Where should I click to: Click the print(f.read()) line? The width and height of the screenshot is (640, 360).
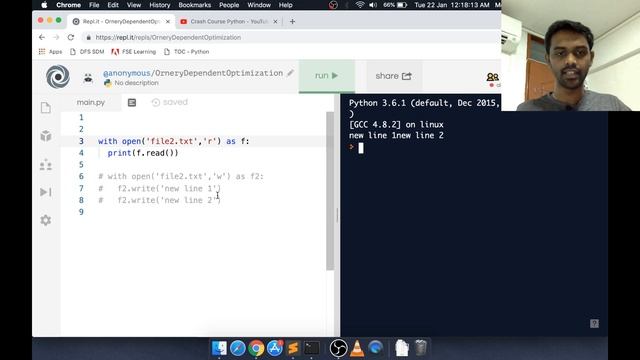[x=143, y=153]
